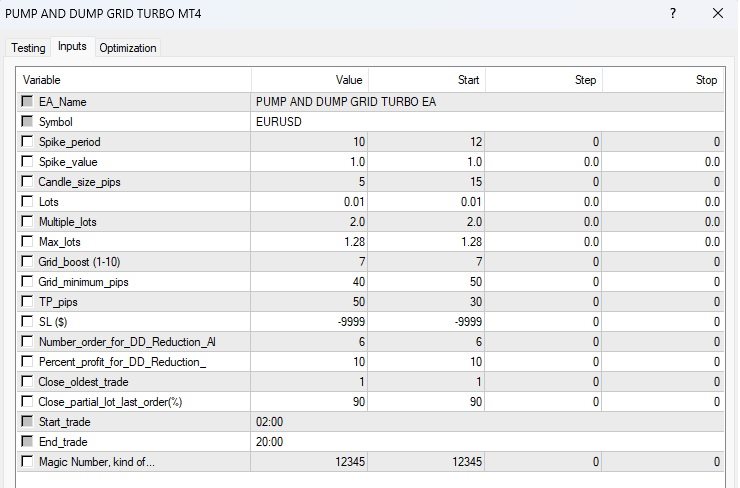Click the disabled Symbol checkbox

tap(27, 121)
